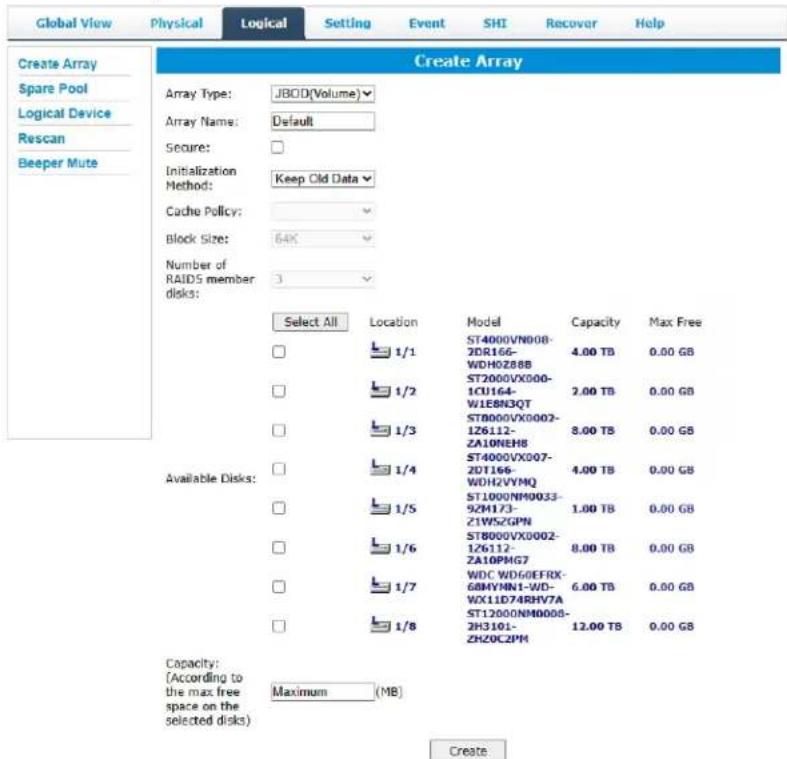Image resolution: width=787 pixels, height=759 pixels.
Task: Click the disk icon at location 1/7
Action: (x=380, y=585)
